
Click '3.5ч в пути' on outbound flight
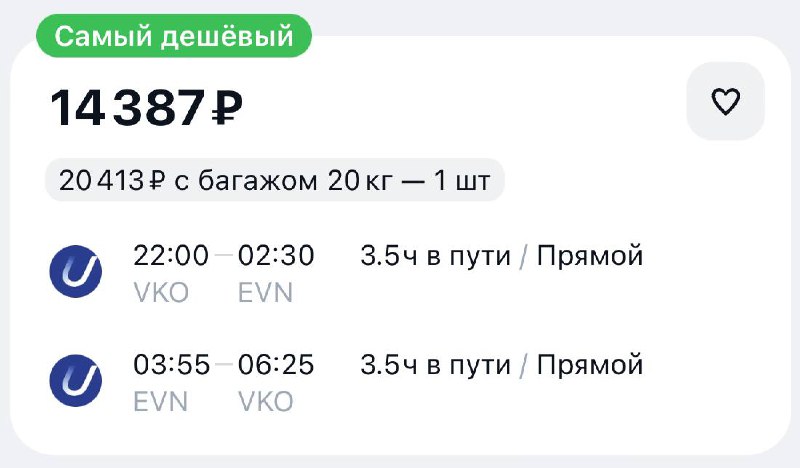434,257
